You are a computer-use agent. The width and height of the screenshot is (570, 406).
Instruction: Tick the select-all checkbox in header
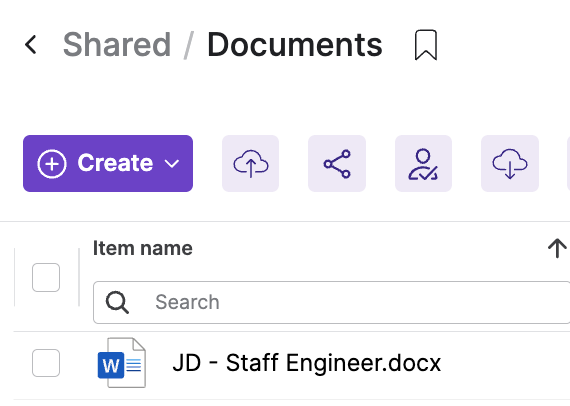pos(46,277)
